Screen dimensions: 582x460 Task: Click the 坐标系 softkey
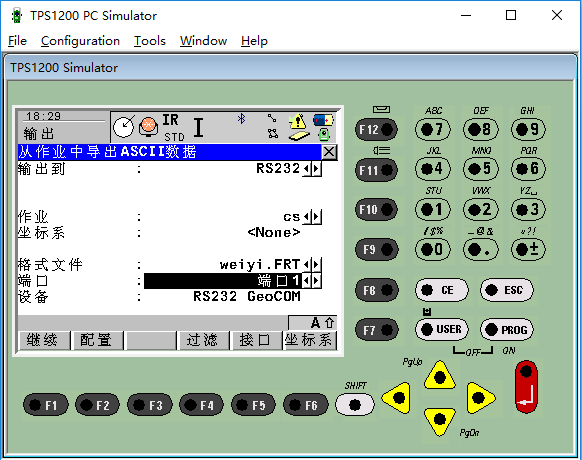309,340
